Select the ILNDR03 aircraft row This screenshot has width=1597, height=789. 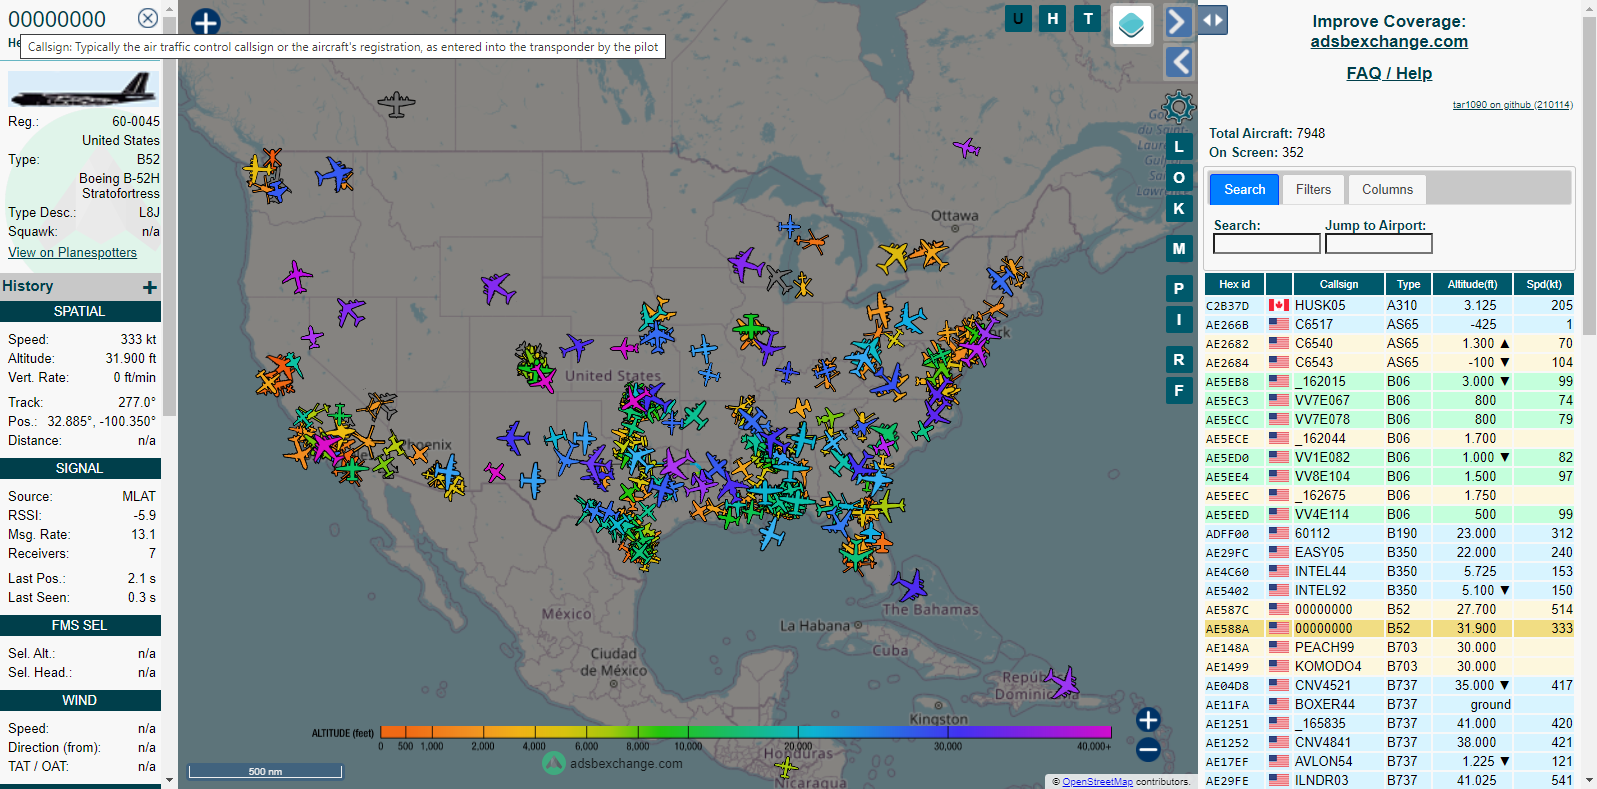[1389, 780]
